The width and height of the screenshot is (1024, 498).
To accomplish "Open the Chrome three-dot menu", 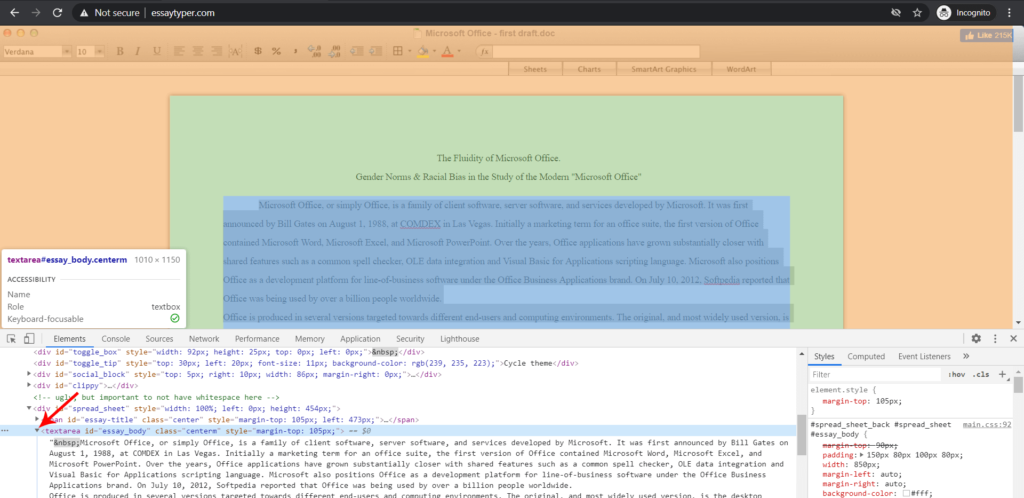I will pos(1009,13).
